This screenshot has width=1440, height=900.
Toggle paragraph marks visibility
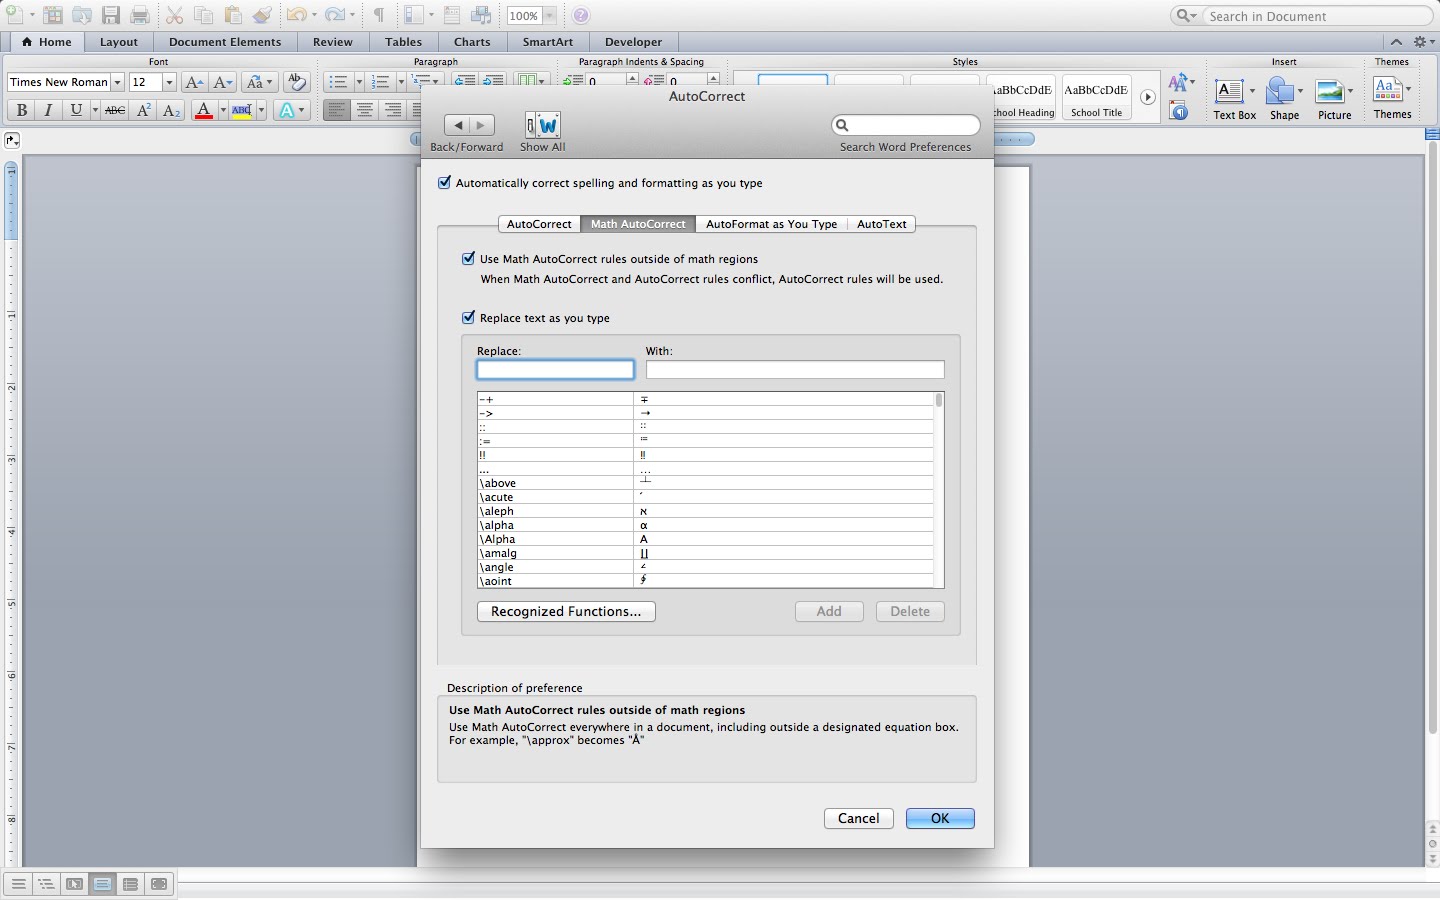378,15
